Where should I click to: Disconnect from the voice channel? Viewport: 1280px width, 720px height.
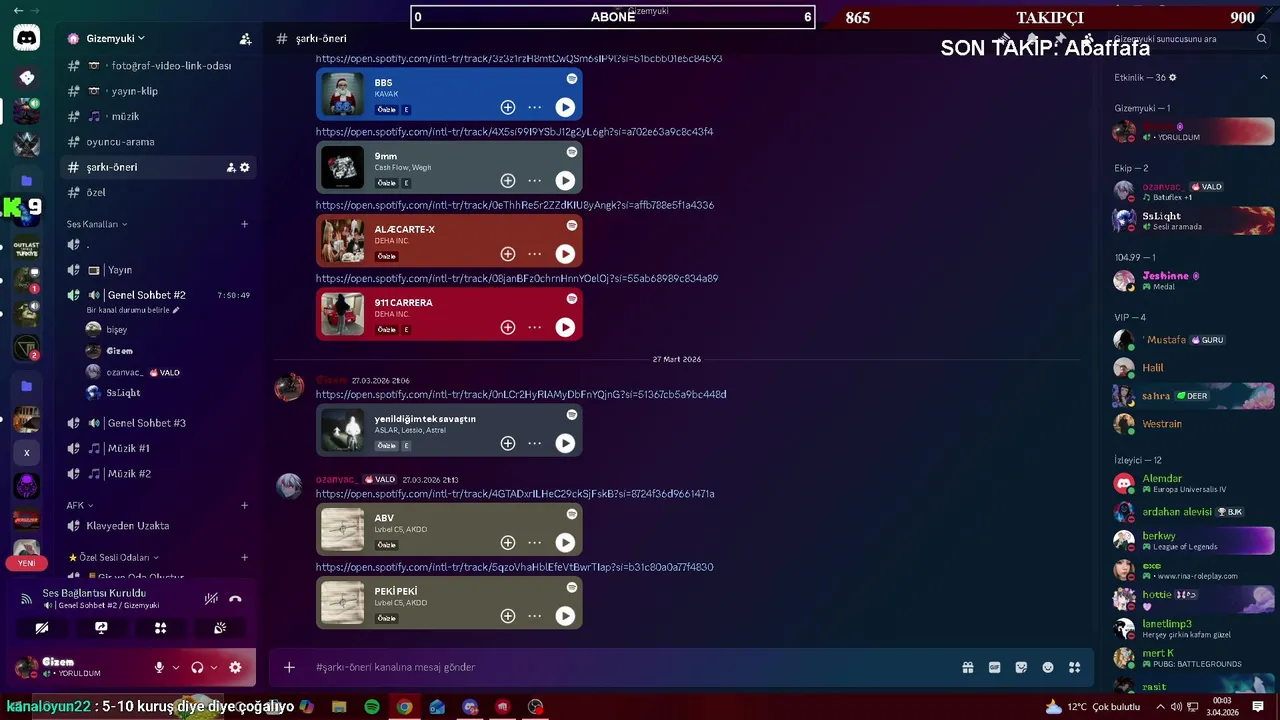pyautogui.click(x=235, y=599)
